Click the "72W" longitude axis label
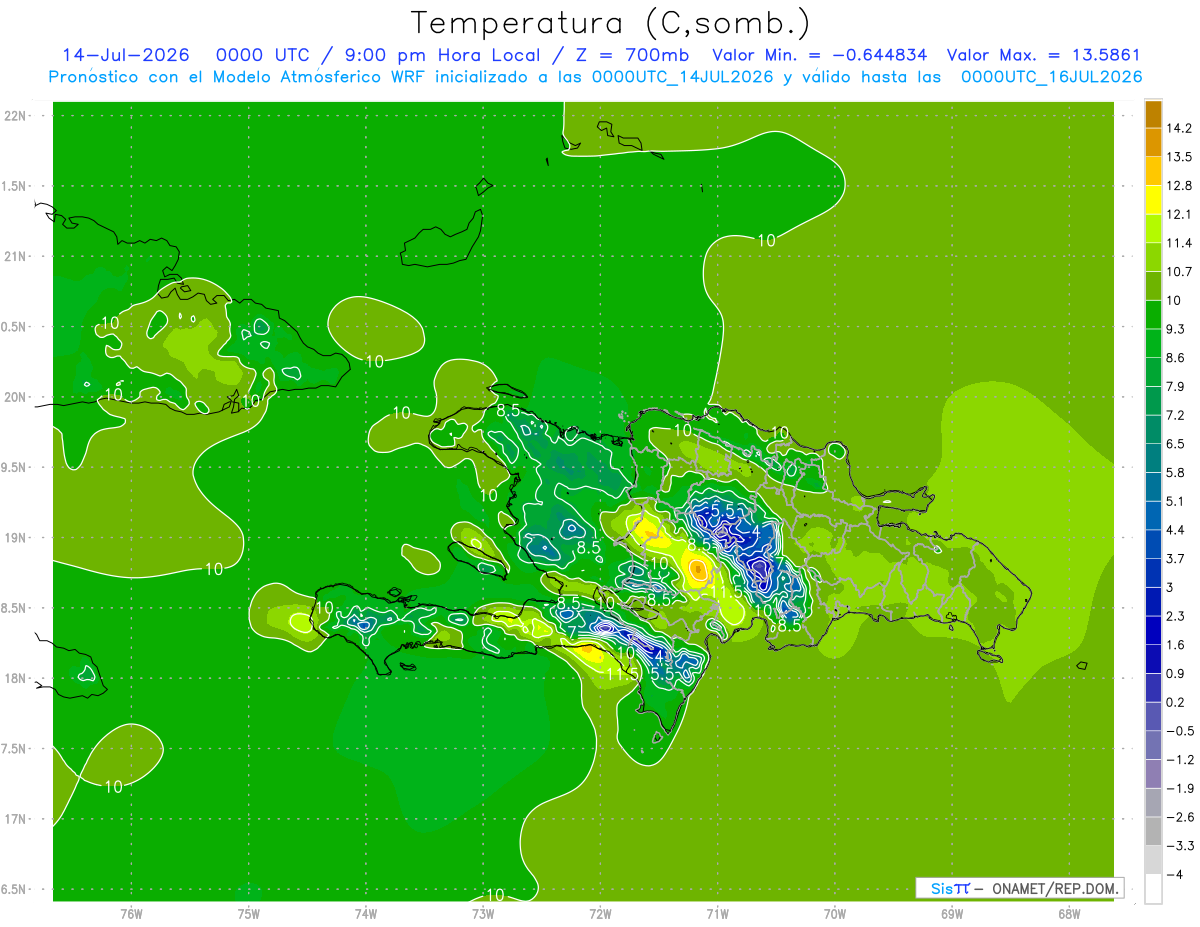 pyautogui.click(x=600, y=914)
